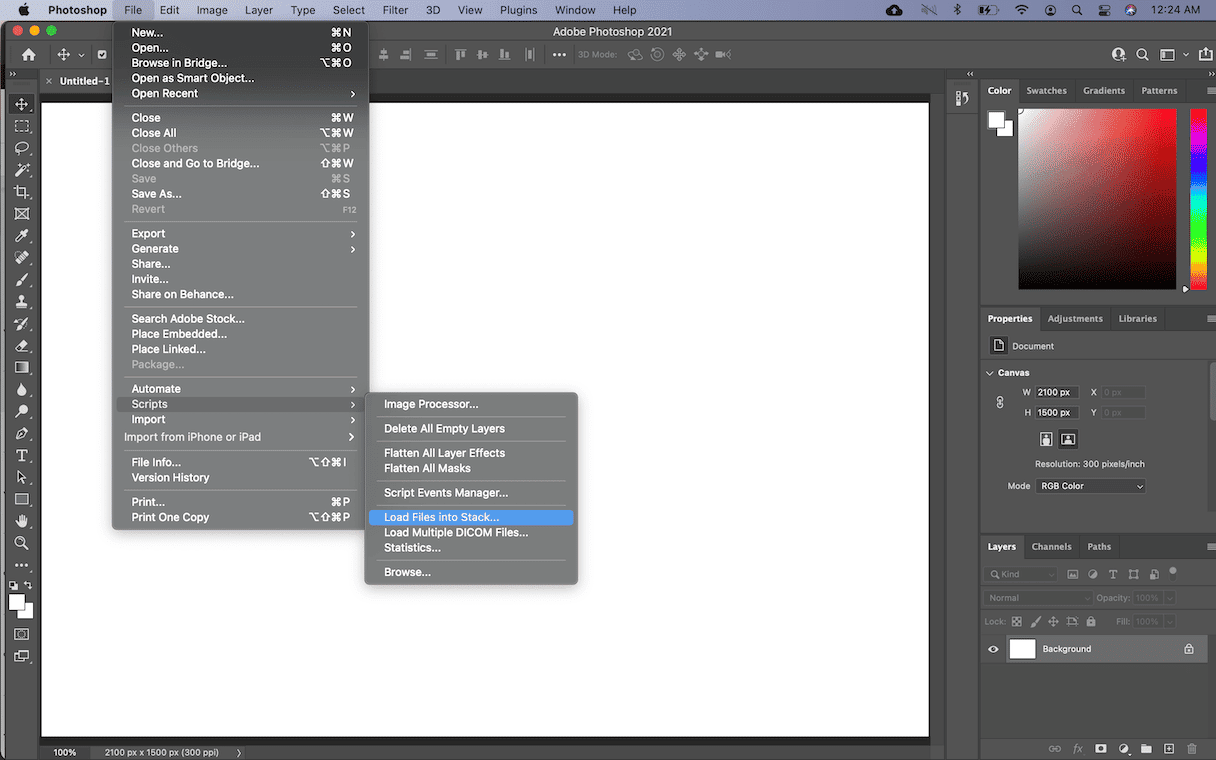
Task: Select the Blur tool
Action: click(22, 389)
